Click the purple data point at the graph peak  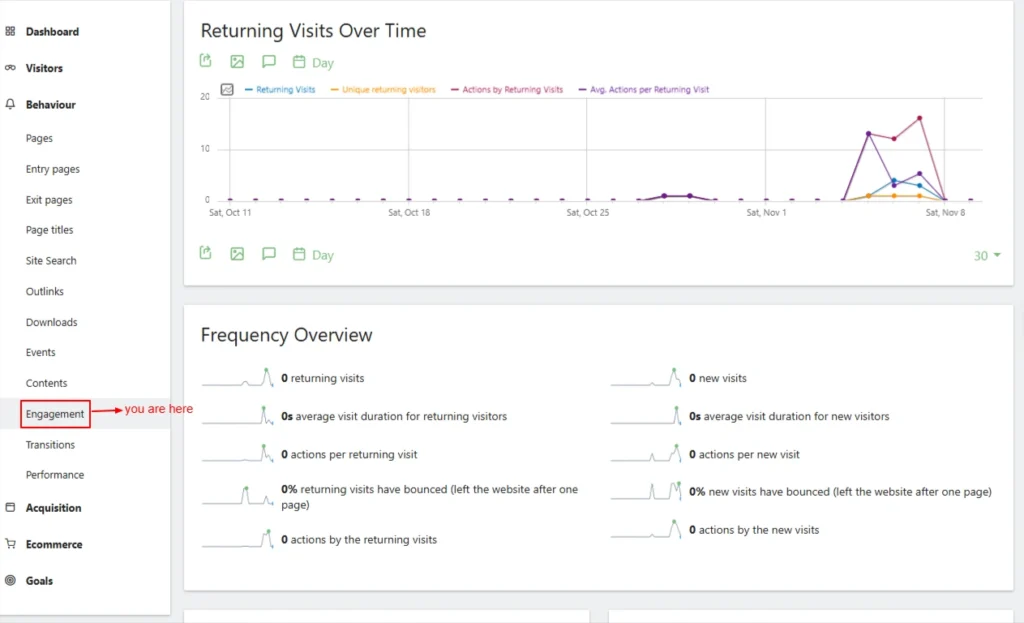(x=868, y=133)
